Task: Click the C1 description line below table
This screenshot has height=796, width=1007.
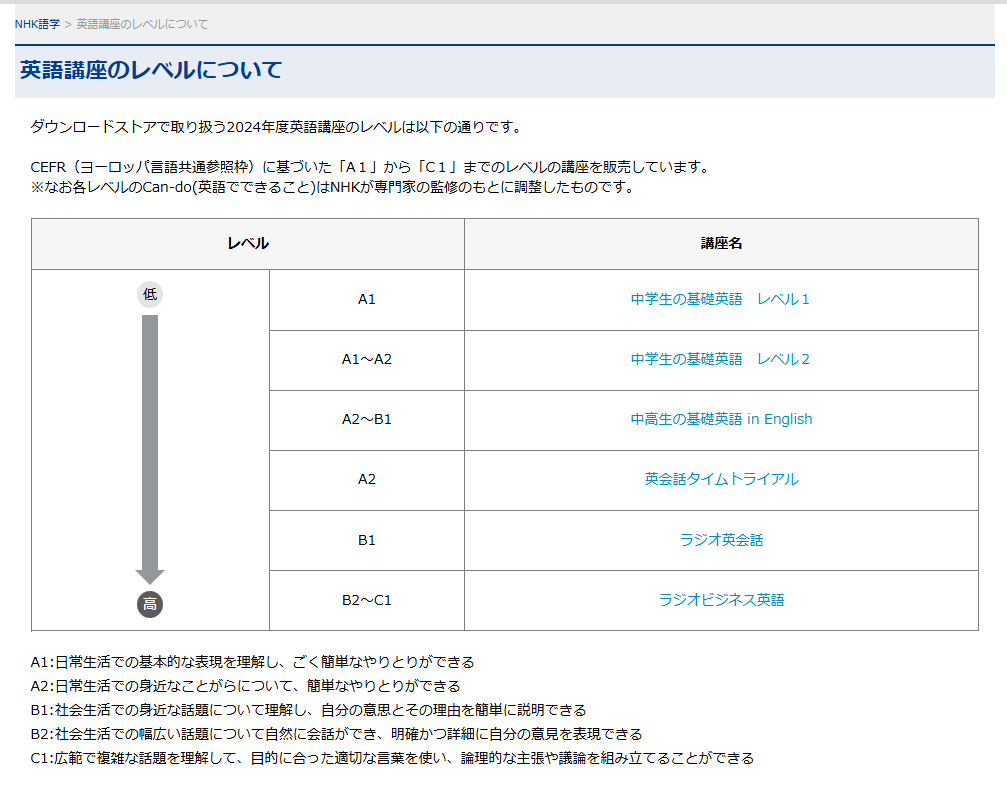Action: [x=392, y=758]
